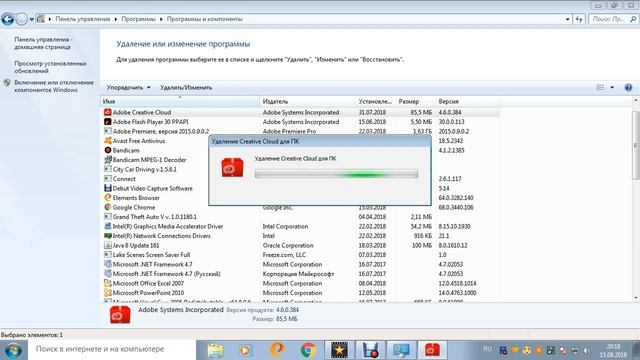Select the Grand Theft Auto V row
640x360 pixels.
pyautogui.click(x=300, y=217)
